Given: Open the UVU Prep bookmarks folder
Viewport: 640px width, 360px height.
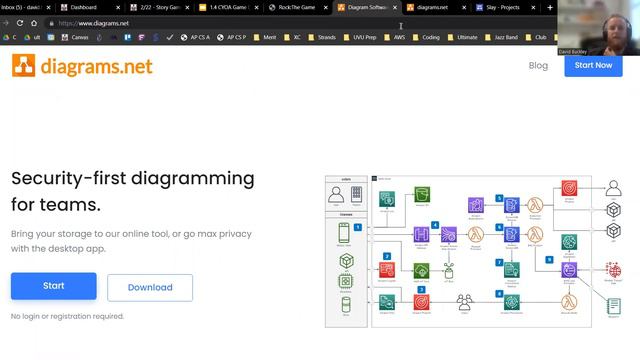Looking at the screenshot, I should pos(360,37).
